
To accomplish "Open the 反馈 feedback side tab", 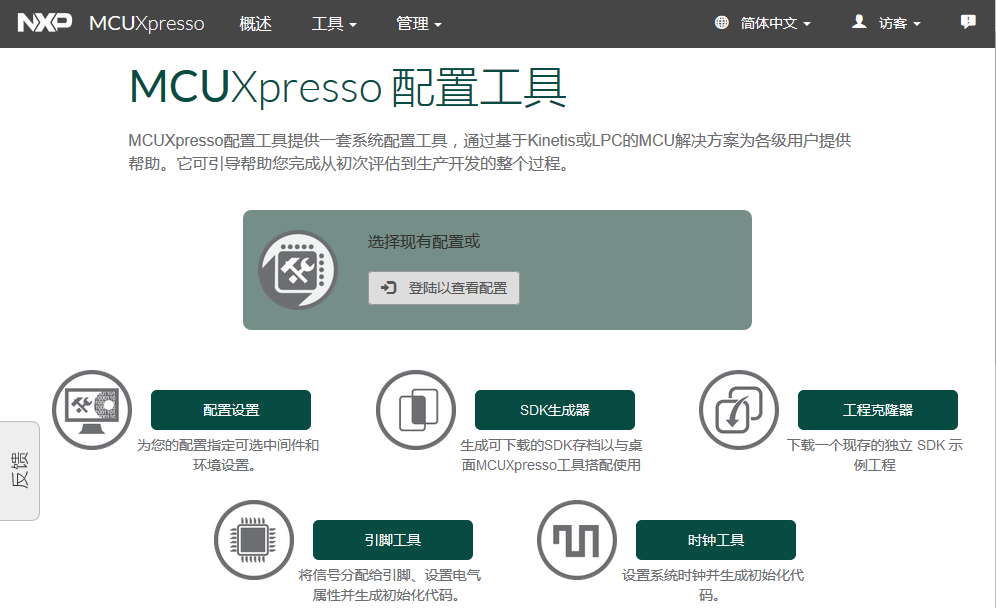I will click(20, 471).
